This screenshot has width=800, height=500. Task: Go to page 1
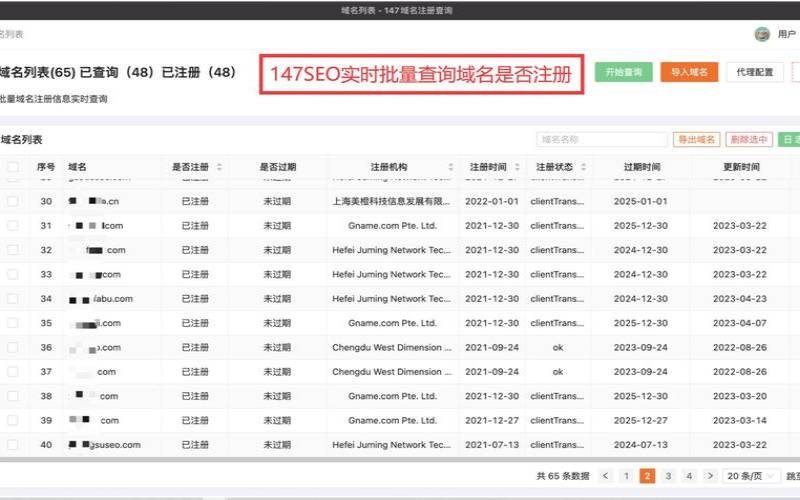(x=626, y=476)
